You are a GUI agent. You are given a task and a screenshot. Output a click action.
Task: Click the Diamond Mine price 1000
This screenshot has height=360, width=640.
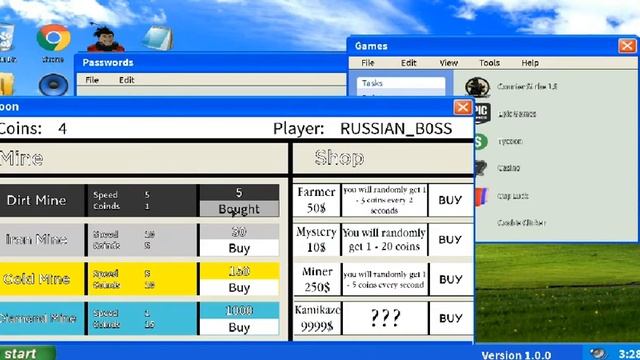pyautogui.click(x=239, y=311)
